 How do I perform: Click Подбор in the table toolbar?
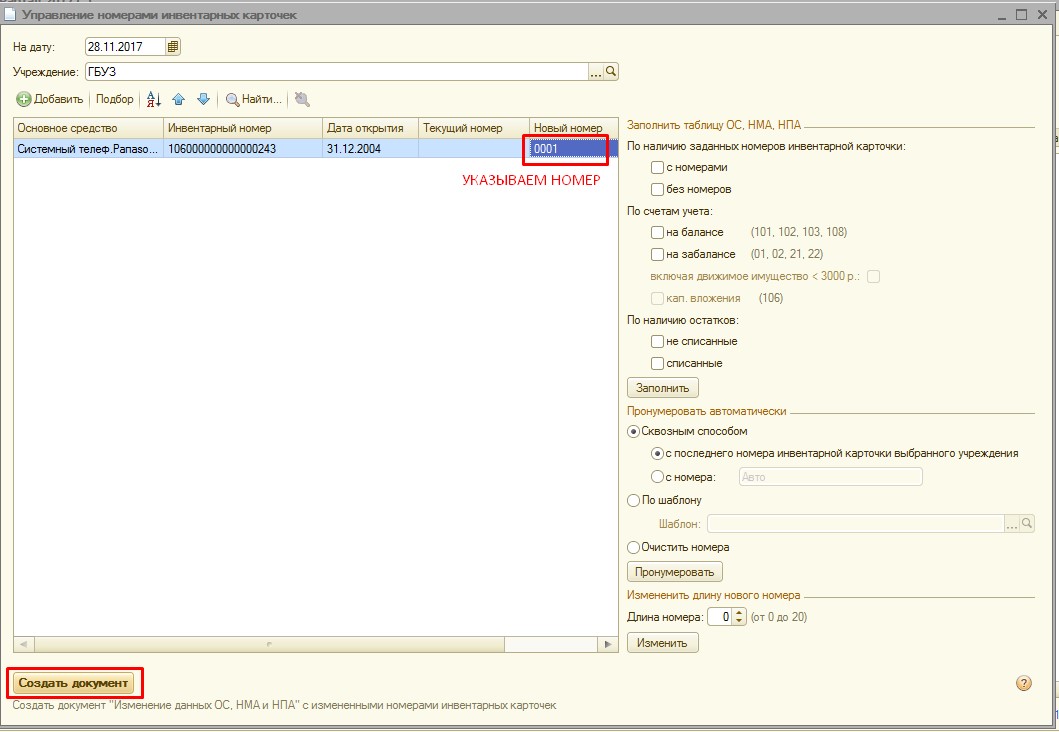click(114, 99)
